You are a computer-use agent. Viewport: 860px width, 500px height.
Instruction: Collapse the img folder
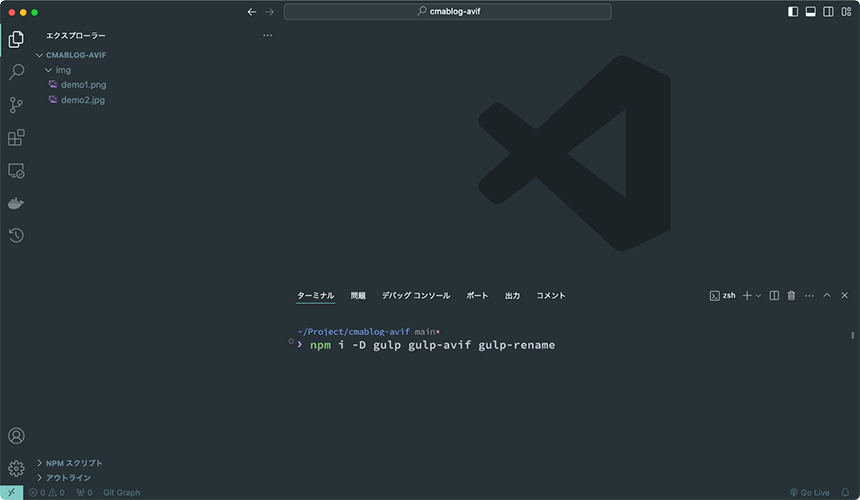tap(62, 70)
